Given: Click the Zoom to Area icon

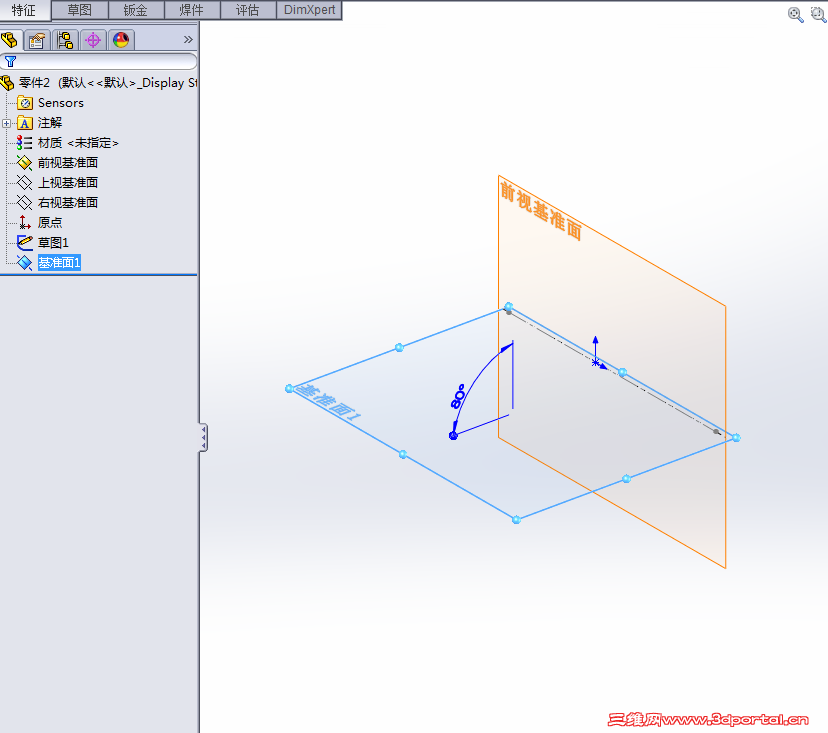Looking at the screenshot, I should 819,14.
